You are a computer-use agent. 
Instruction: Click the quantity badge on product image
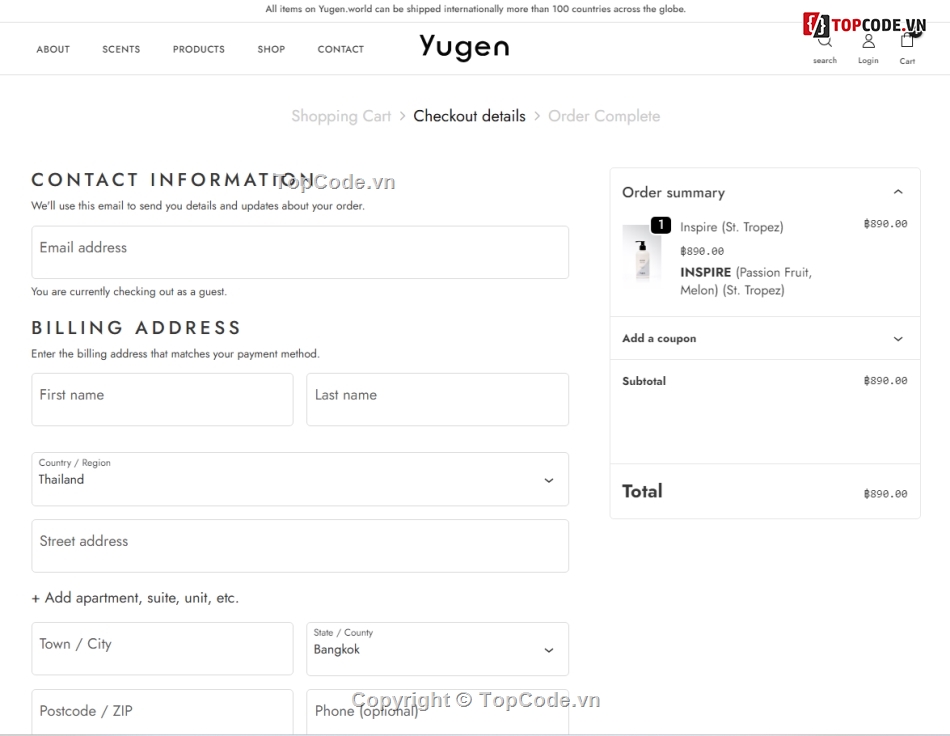click(660, 225)
